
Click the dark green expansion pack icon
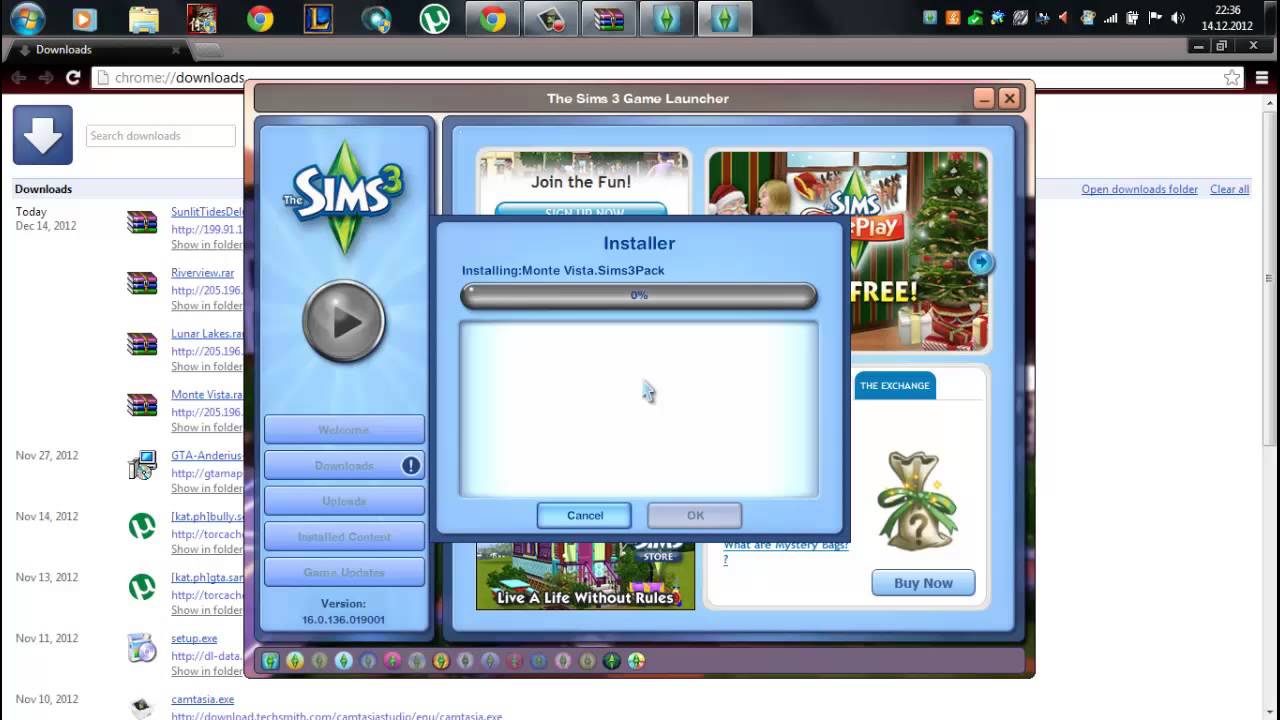tap(612, 661)
